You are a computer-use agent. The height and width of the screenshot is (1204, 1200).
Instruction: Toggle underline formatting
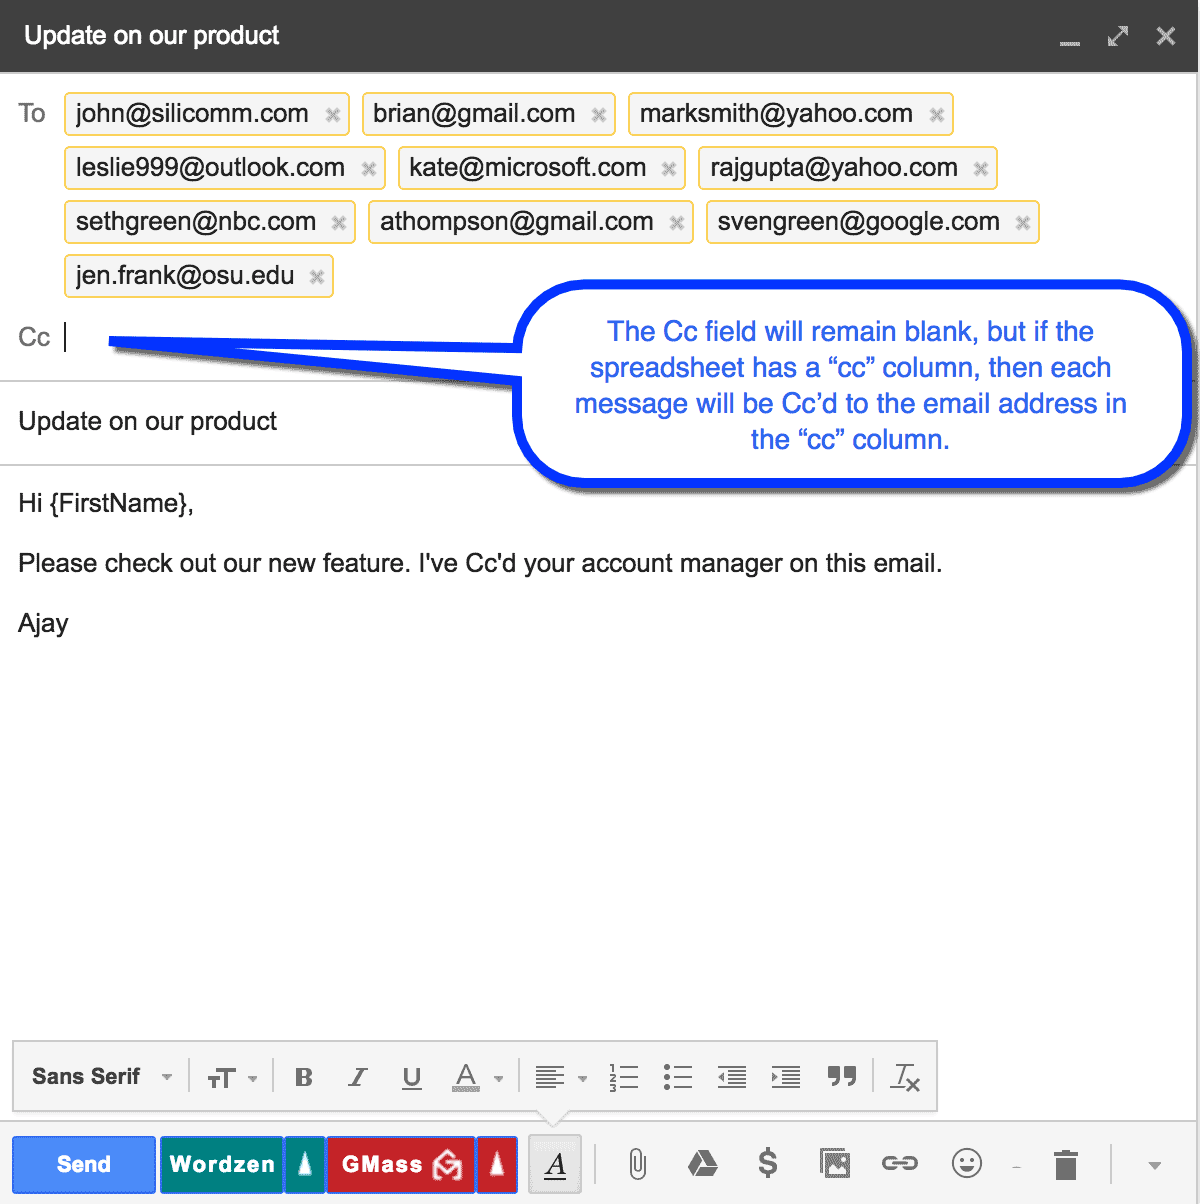pyautogui.click(x=411, y=1076)
